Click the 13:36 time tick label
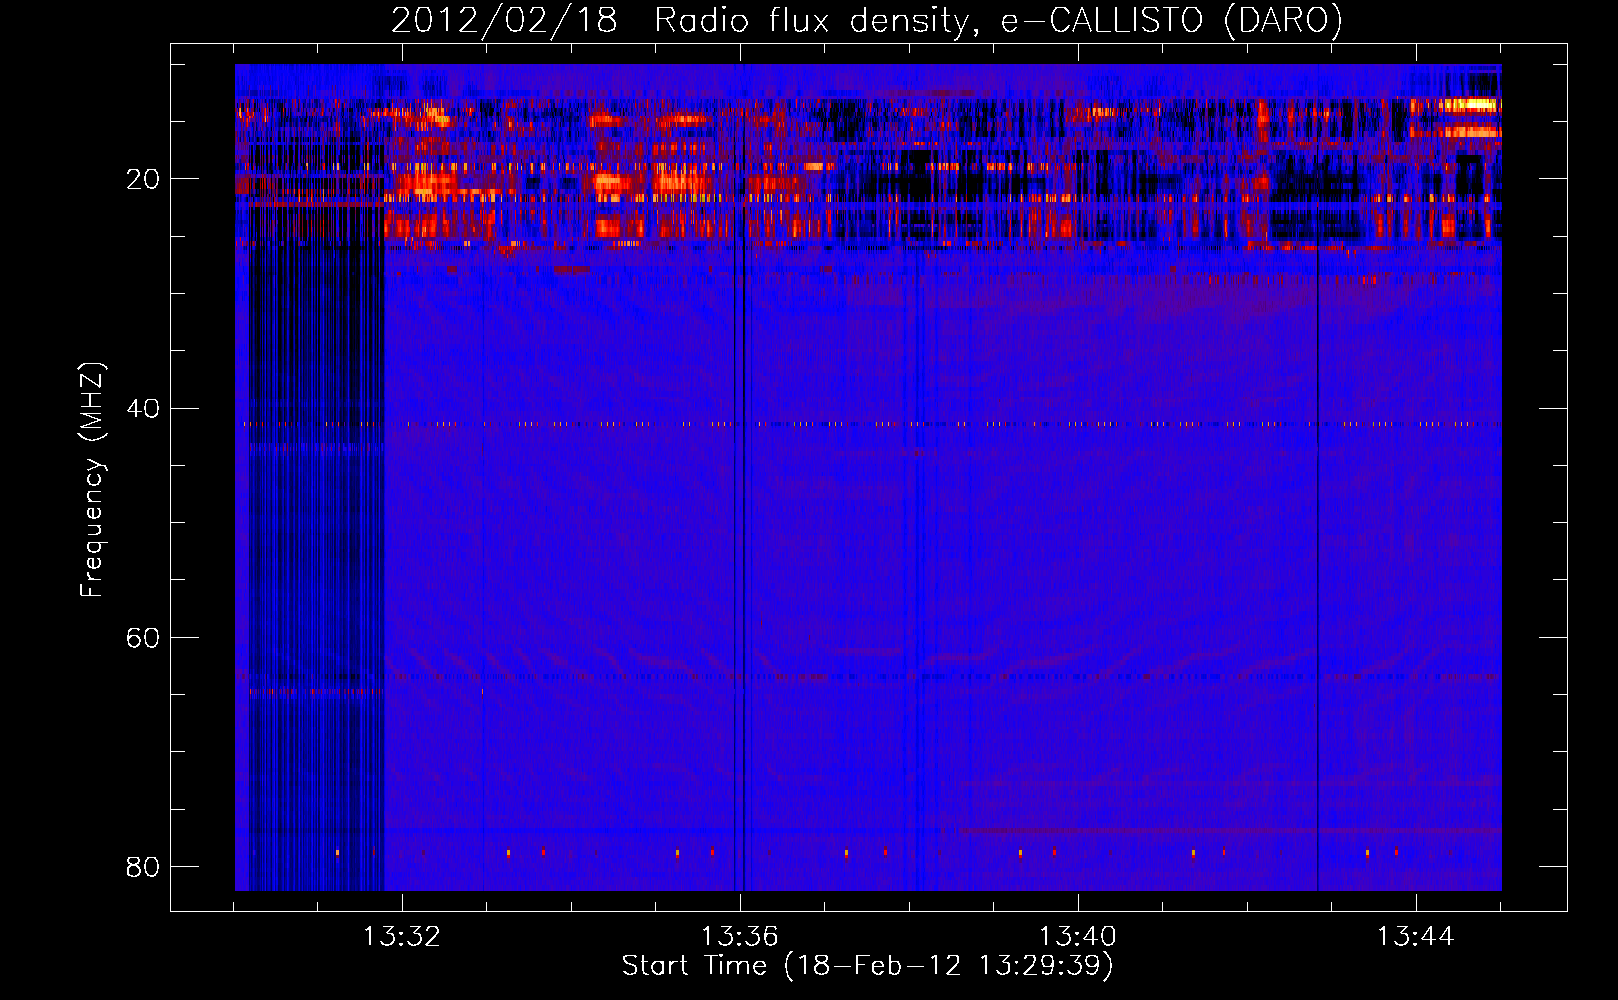Image resolution: width=1618 pixels, height=1000 pixels. pyautogui.click(x=739, y=937)
